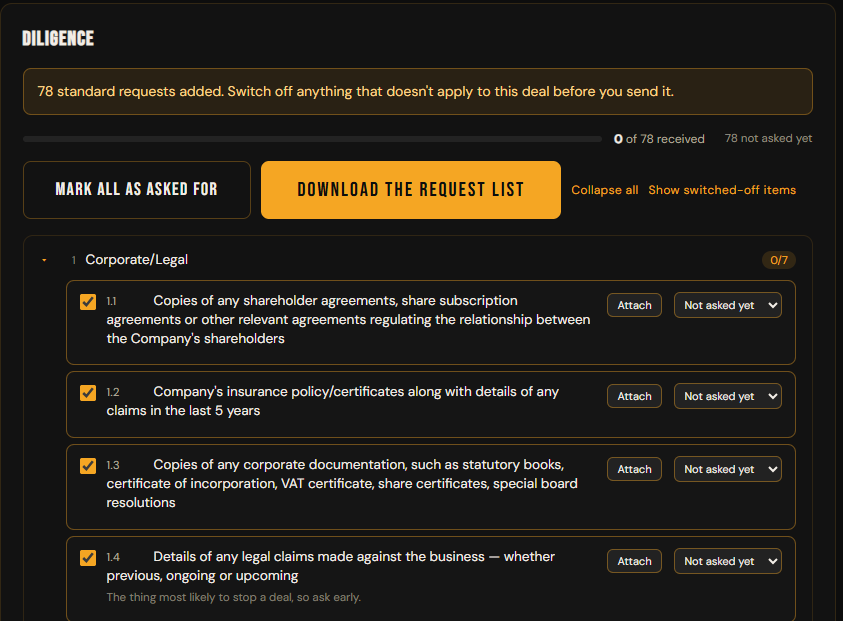Attach file to item 1.2 insurance
Screen dimensions: 843x621
tap(634, 396)
